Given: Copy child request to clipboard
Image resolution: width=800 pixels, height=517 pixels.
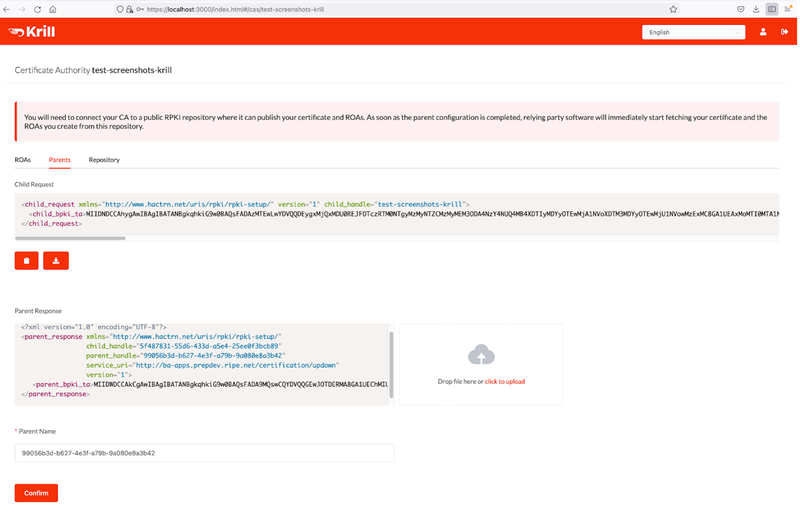Looking at the screenshot, I should pyautogui.click(x=26, y=261).
